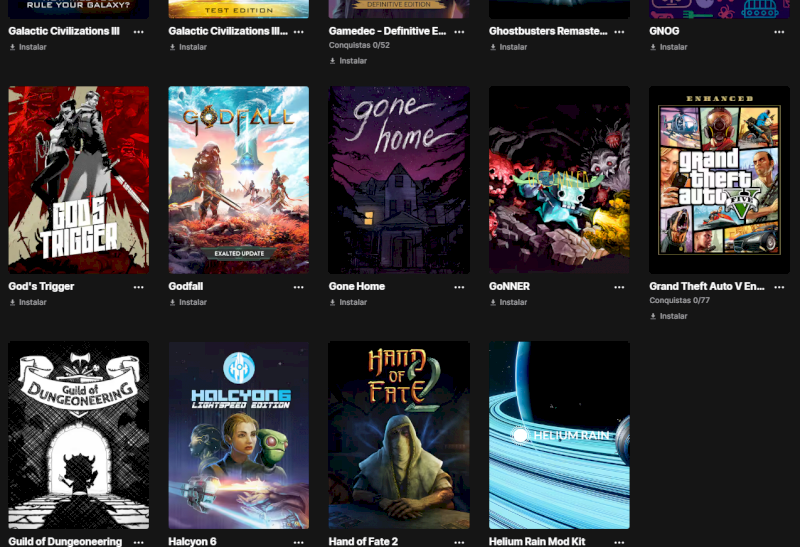Click the GNOG title text
This screenshot has height=547, width=800.
click(x=664, y=31)
